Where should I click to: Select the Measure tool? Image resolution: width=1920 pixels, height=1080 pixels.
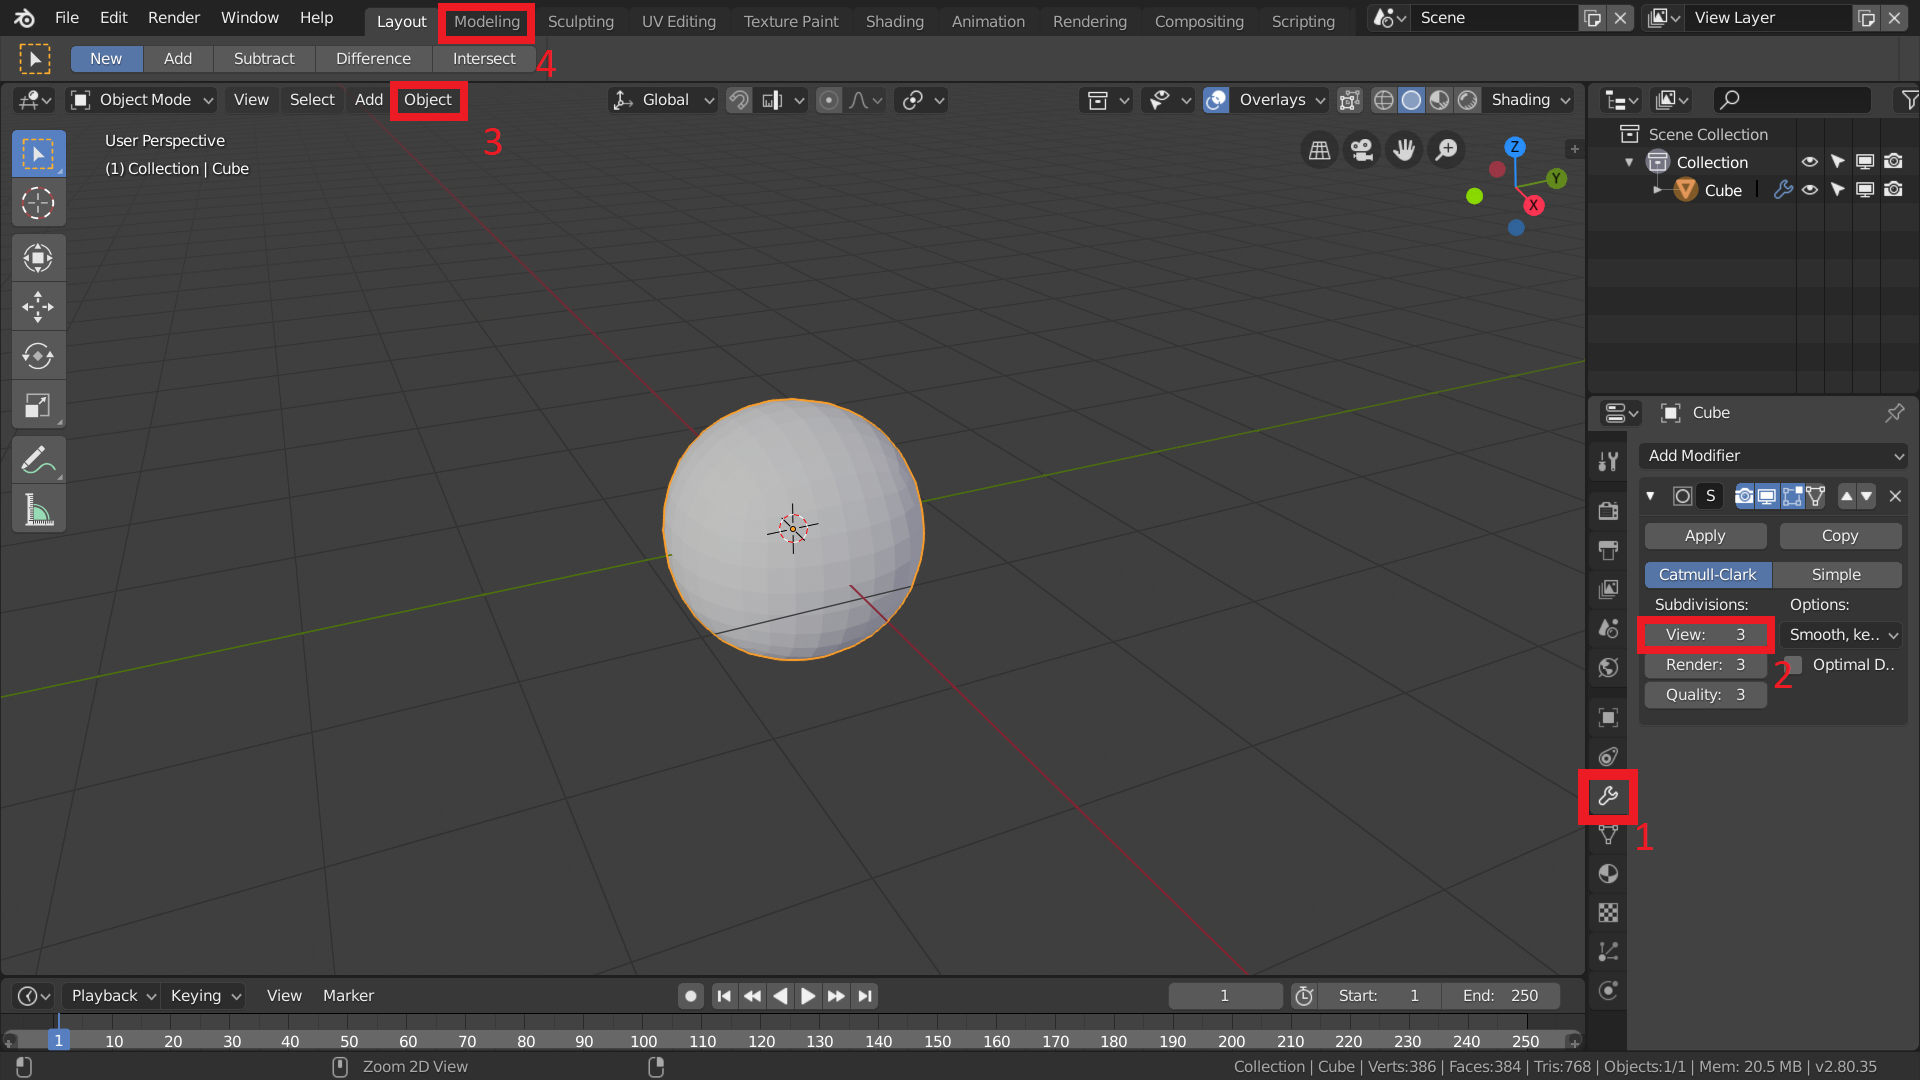click(x=38, y=510)
